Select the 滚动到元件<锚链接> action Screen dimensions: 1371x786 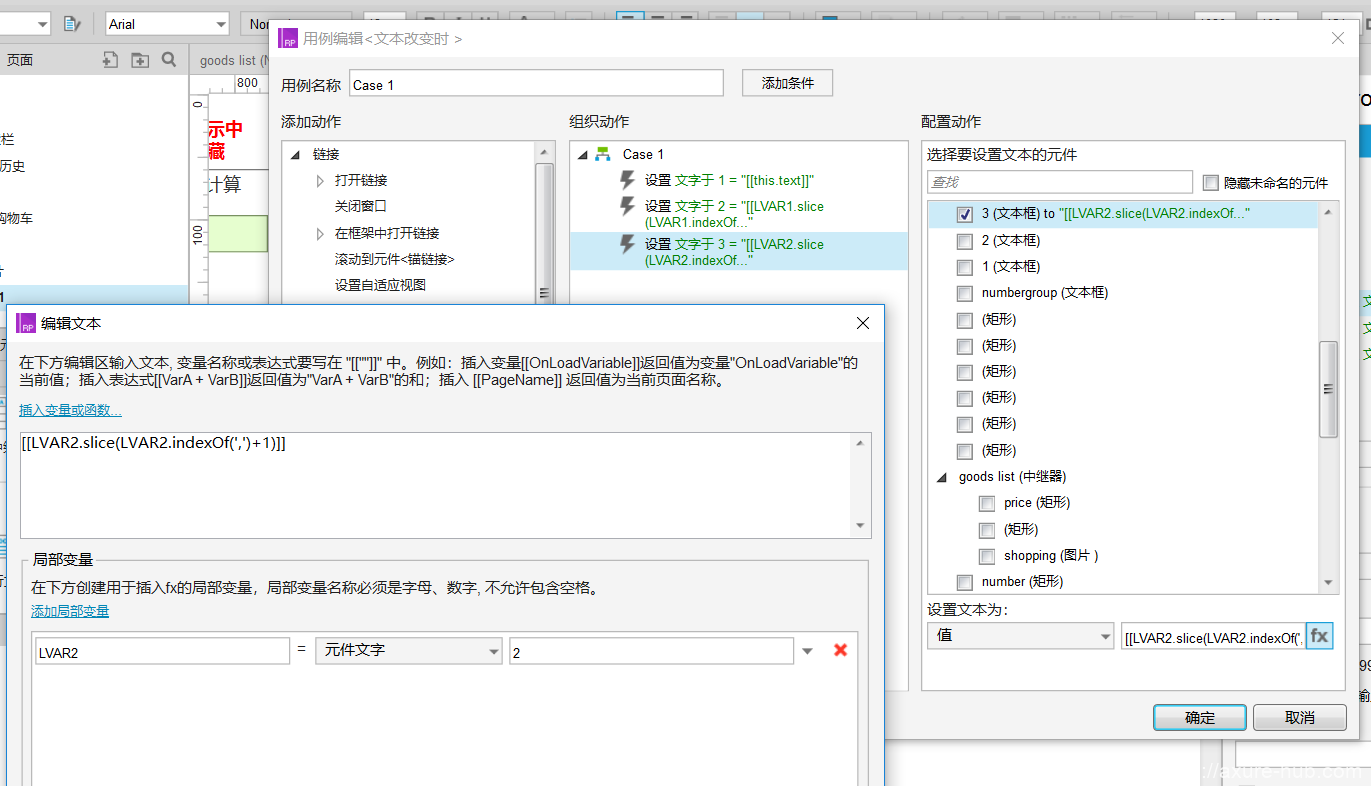(x=395, y=259)
